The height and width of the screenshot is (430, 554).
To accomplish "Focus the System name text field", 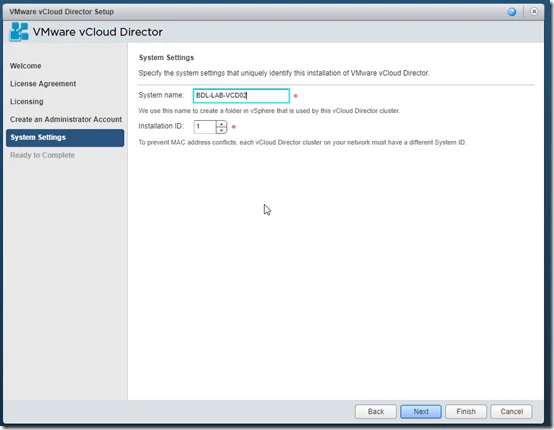I will pyautogui.click(x=241, y=96).
